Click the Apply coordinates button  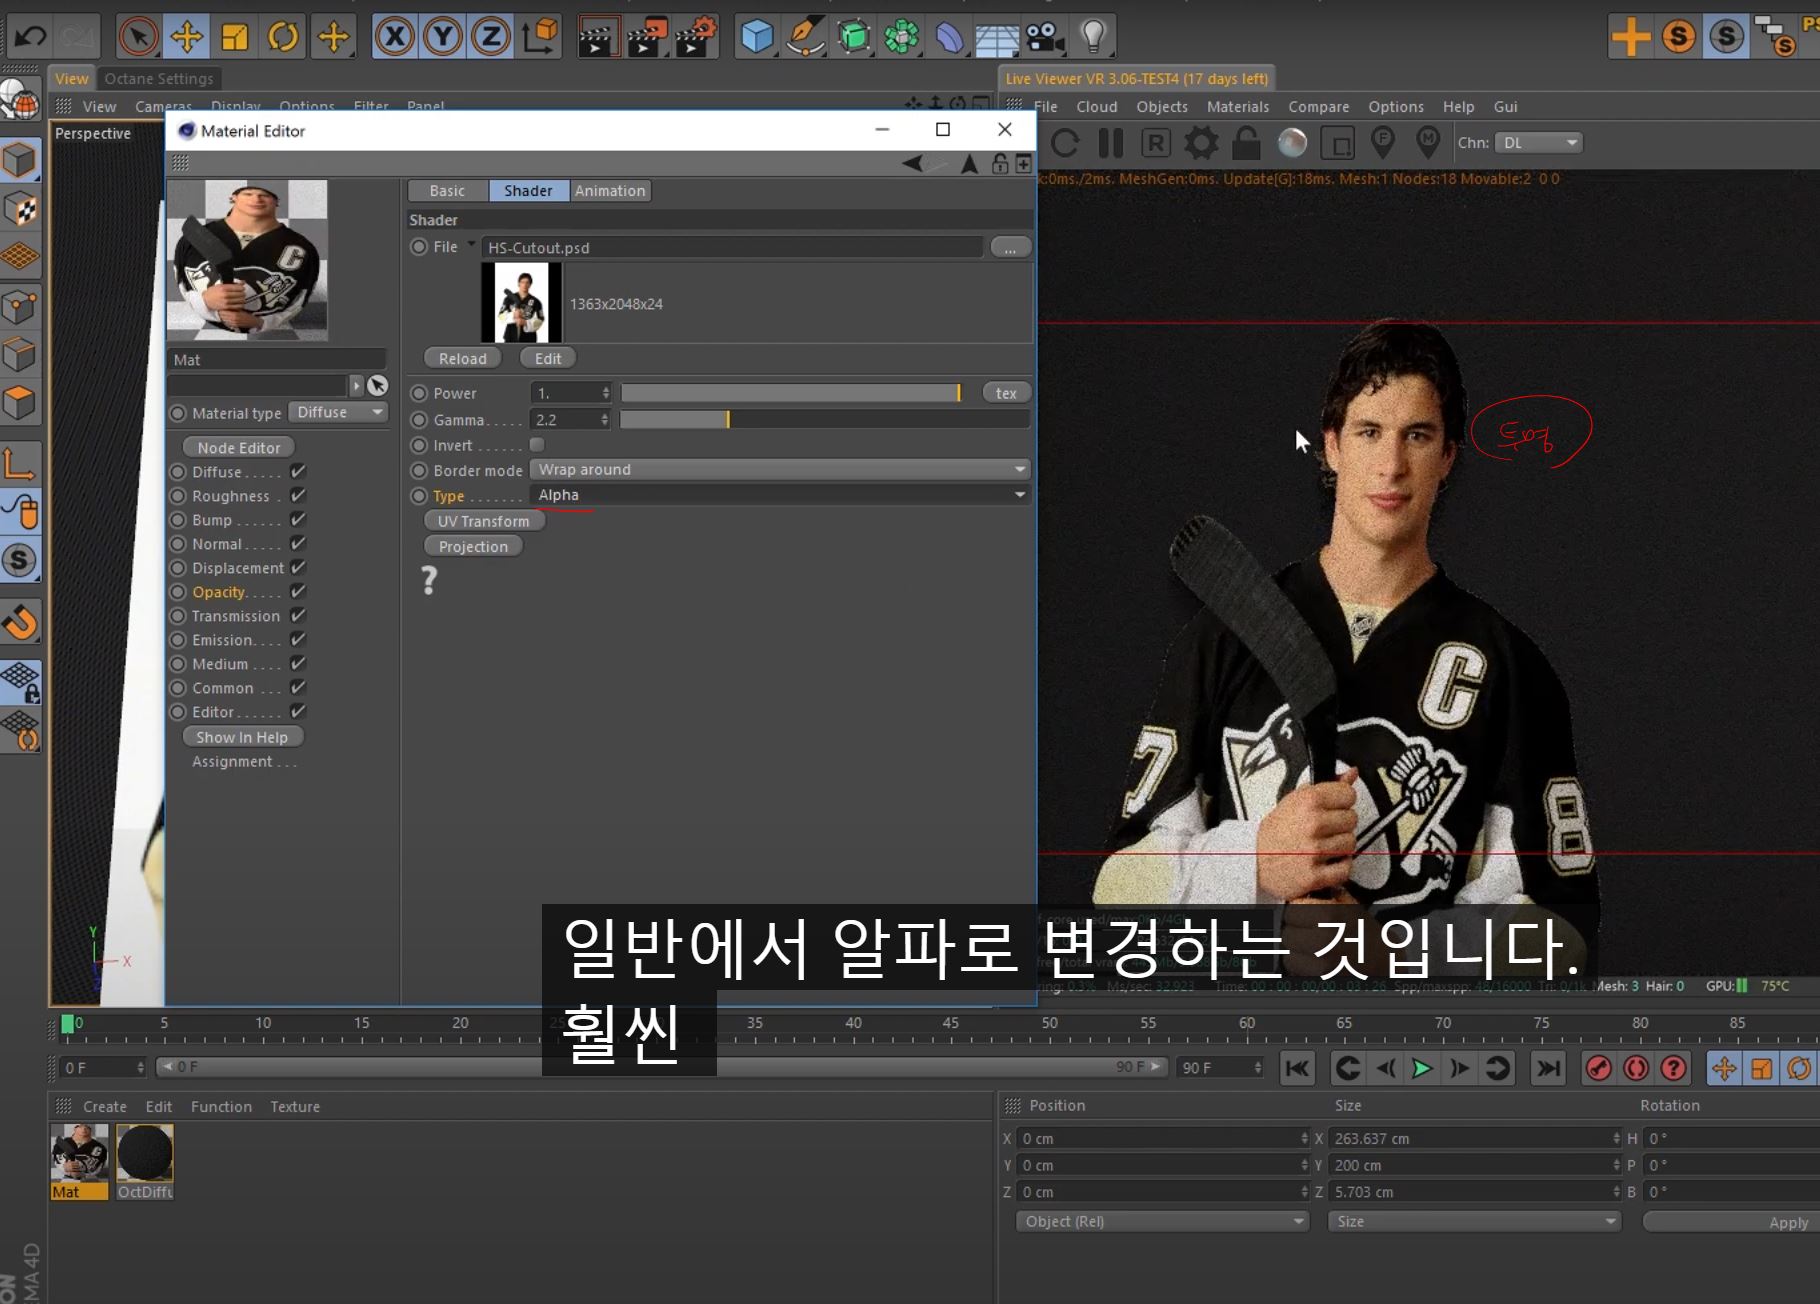[1732, 1222]
